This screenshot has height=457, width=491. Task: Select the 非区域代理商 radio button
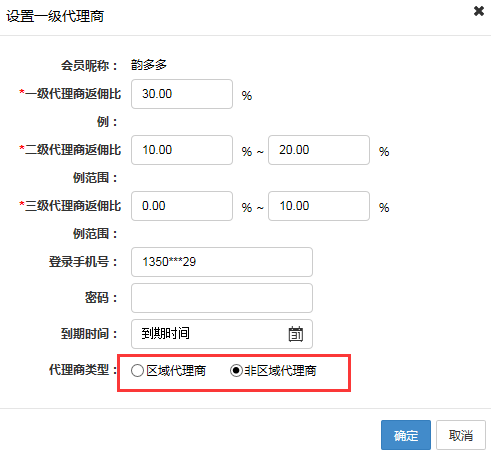(x=236, y=371)
